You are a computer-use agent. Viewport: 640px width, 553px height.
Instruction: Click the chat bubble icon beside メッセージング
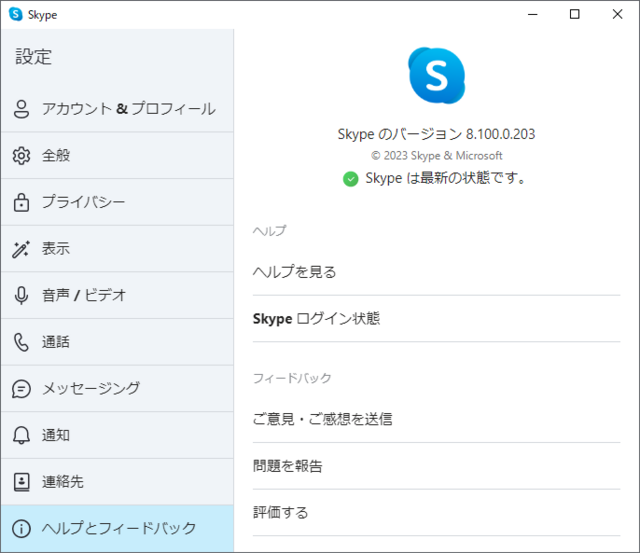coord(21,389)
